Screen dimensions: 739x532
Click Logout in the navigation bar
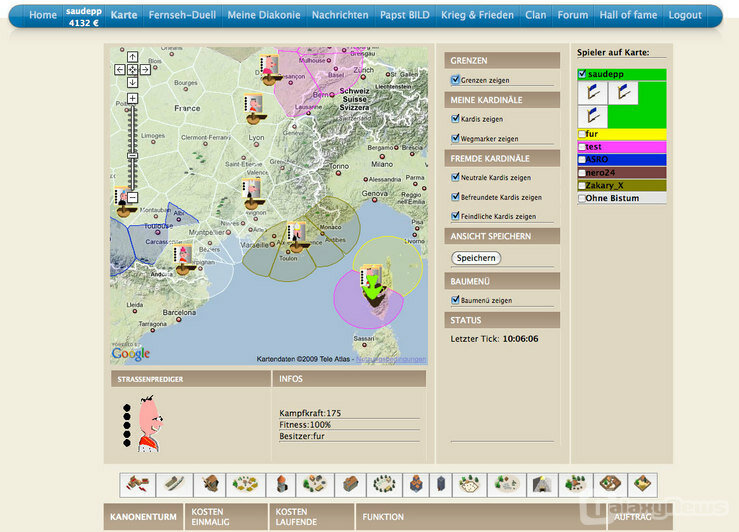pyautogui.click(x=685, y=15)
